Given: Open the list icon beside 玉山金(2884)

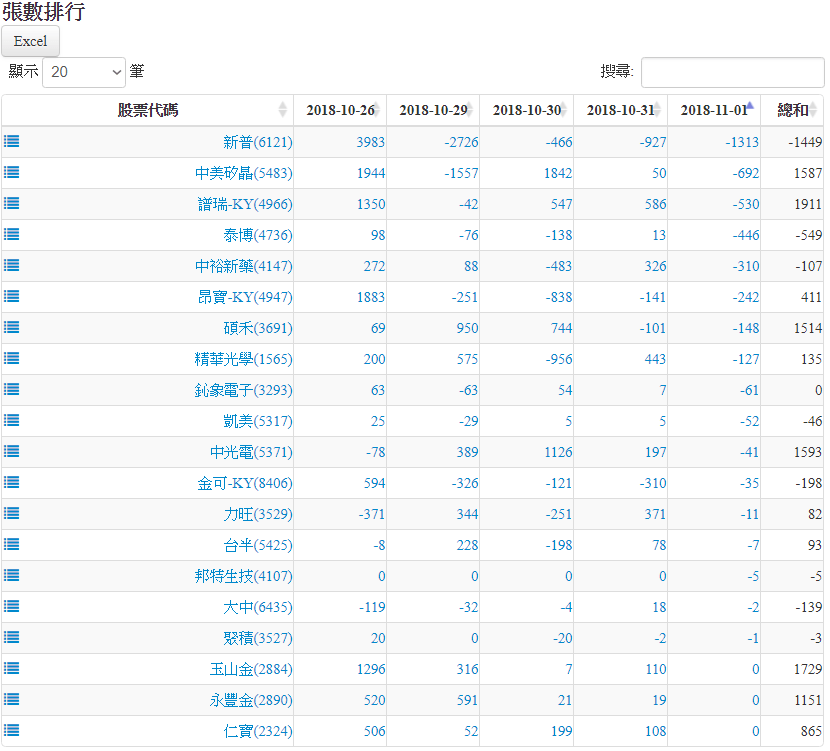Looking at the screenshot, I should [x=12, y=669].
